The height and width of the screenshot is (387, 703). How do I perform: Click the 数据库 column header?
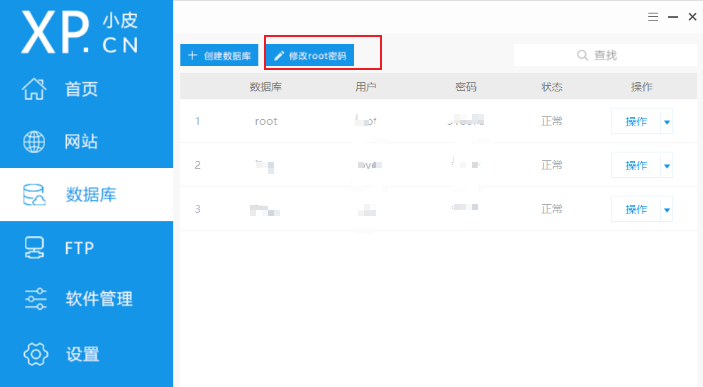pos(266,87)
